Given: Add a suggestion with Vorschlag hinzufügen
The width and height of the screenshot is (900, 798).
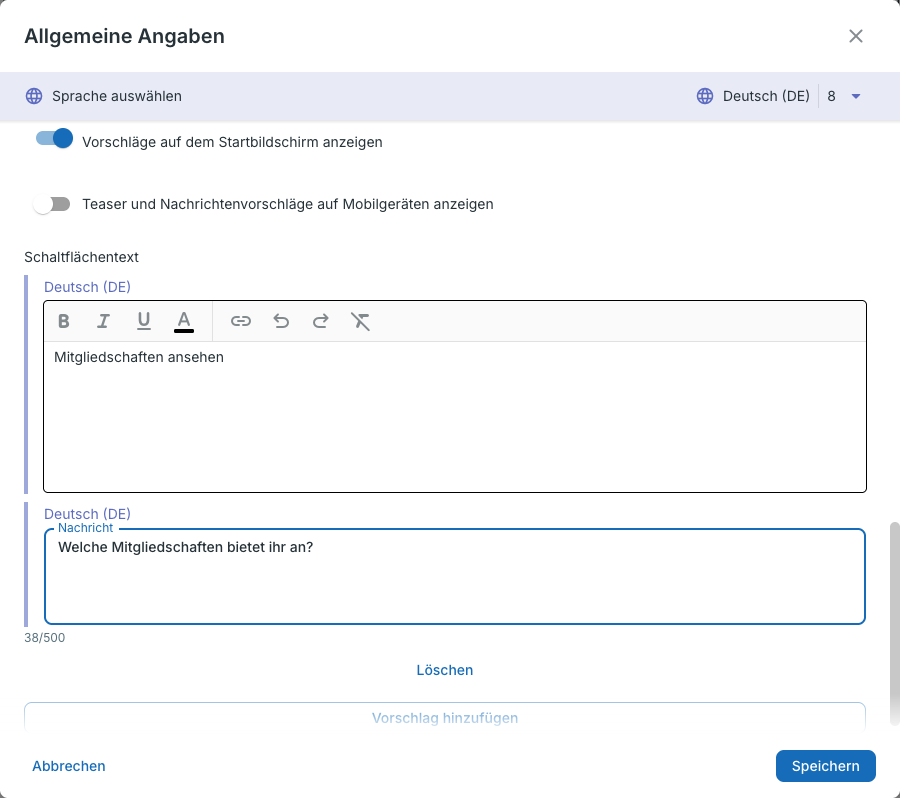Looking at the screenshot, I should click(x=445, y=718).
